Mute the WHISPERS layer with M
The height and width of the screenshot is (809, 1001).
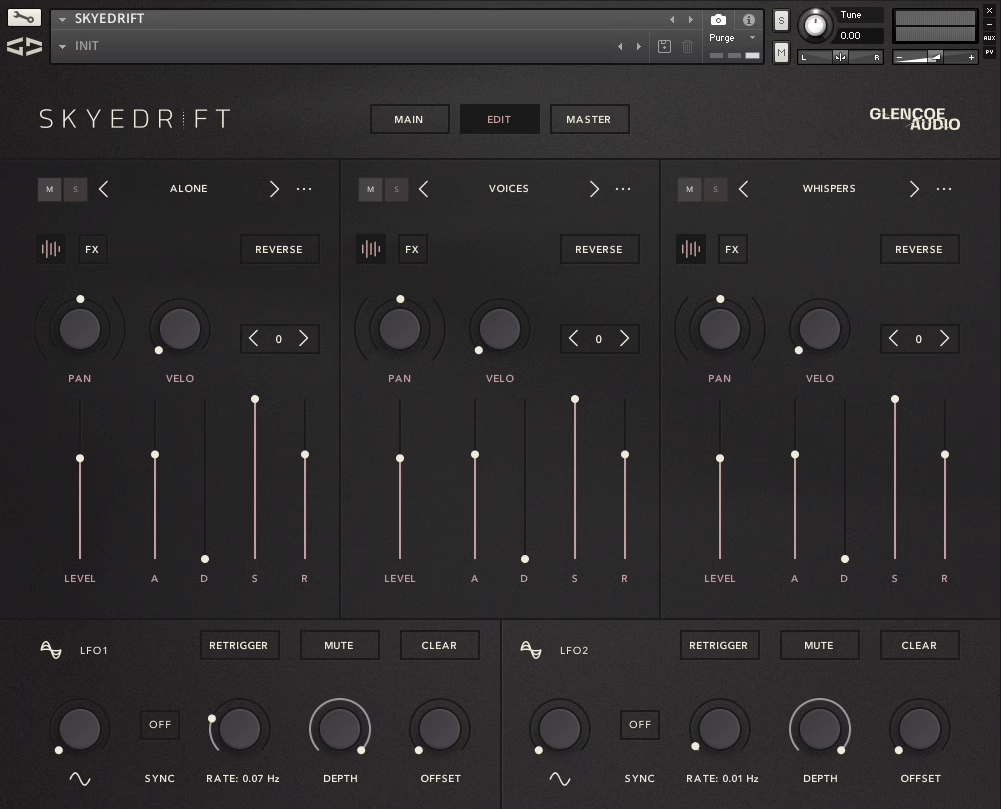tap(689, 189)
